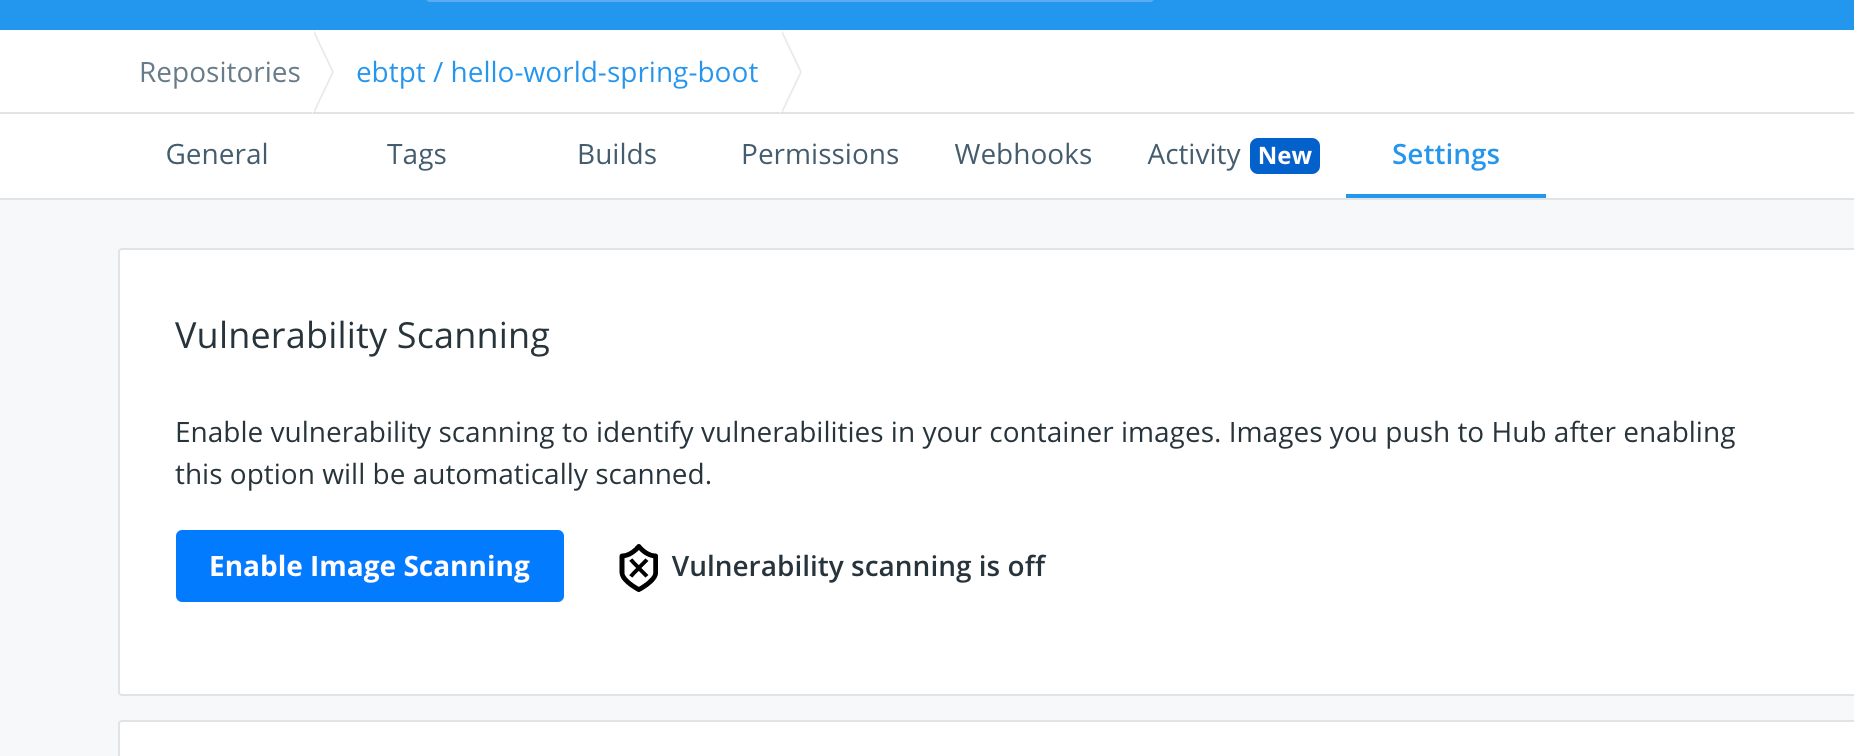Viewport: 1854px width, 756px height.
Task: Click the vulnerability scanning description paragraph
Action: point(955,453)
